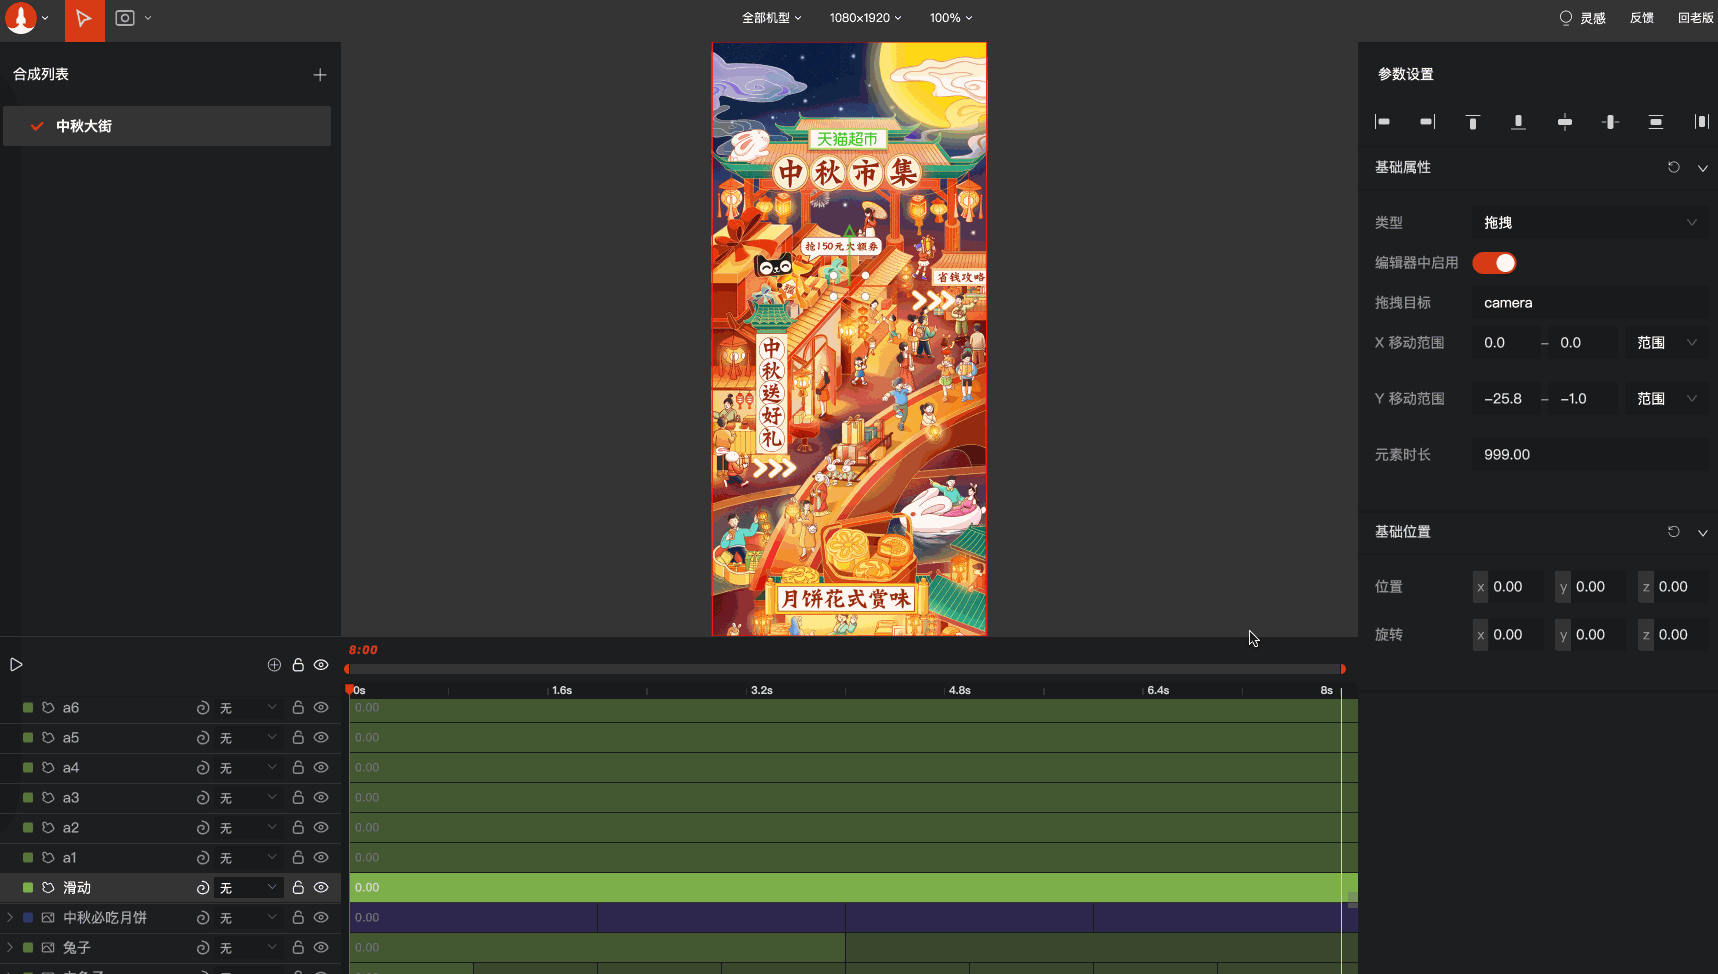Open the 100% zoom dropdown
Viewport: 1718px width, 974px height.
pyautogui.click(x=951, y=18)
